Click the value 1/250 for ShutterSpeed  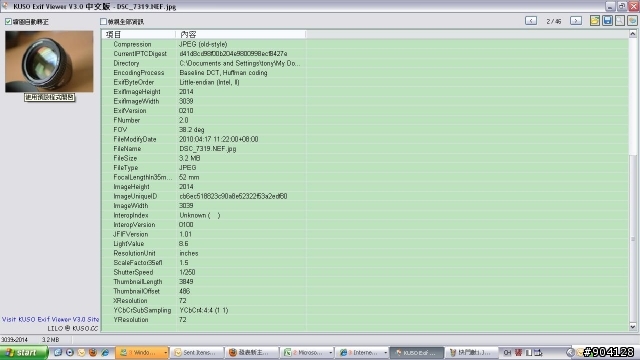coord(187,272)
